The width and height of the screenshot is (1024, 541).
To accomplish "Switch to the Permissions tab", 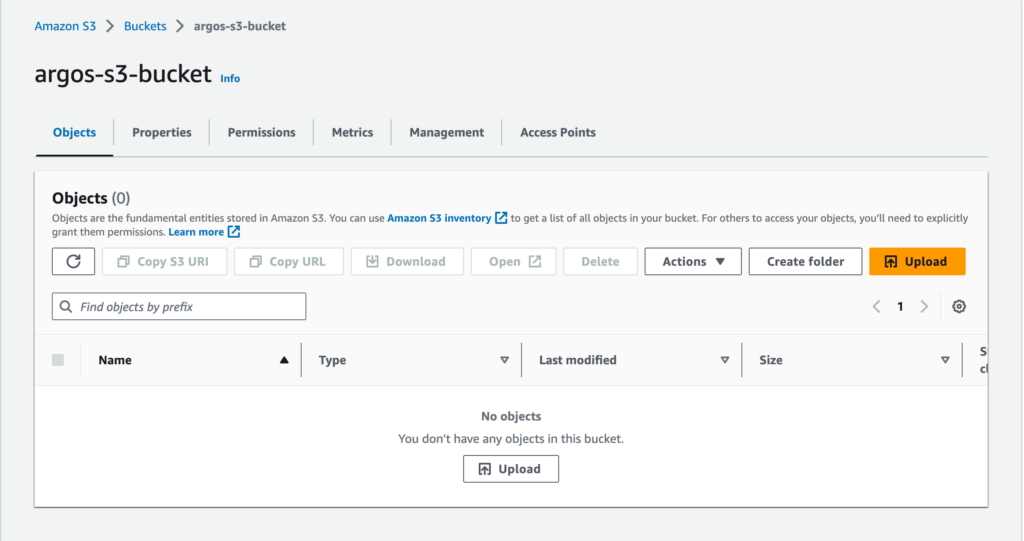I will 261,132.
